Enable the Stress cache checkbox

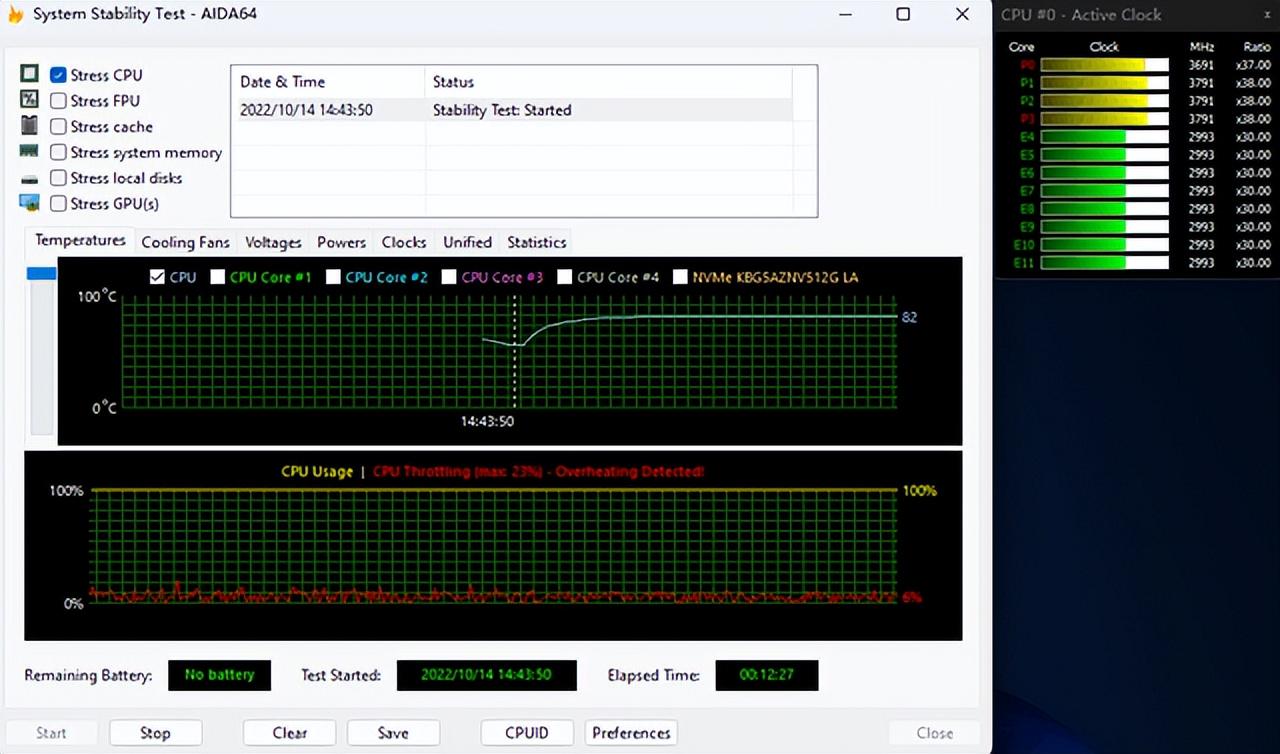pyautogui.click(x=58, y=127)
